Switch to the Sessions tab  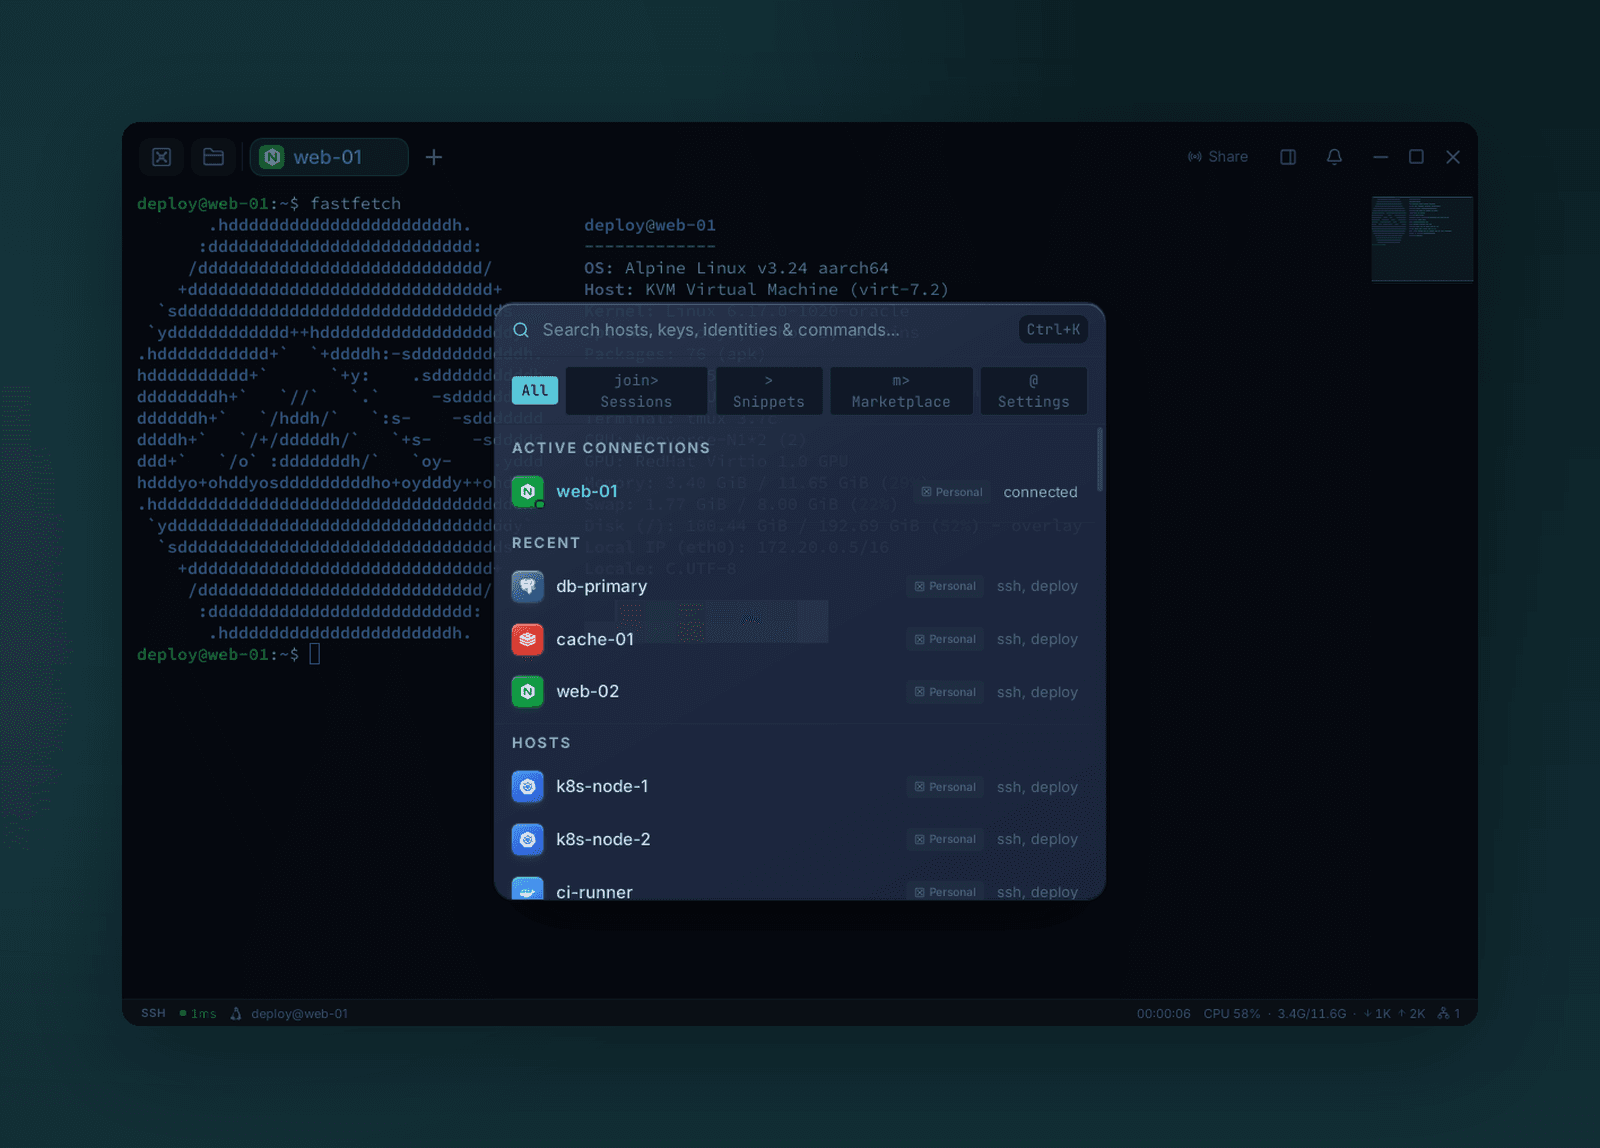(x=636, y=390)
